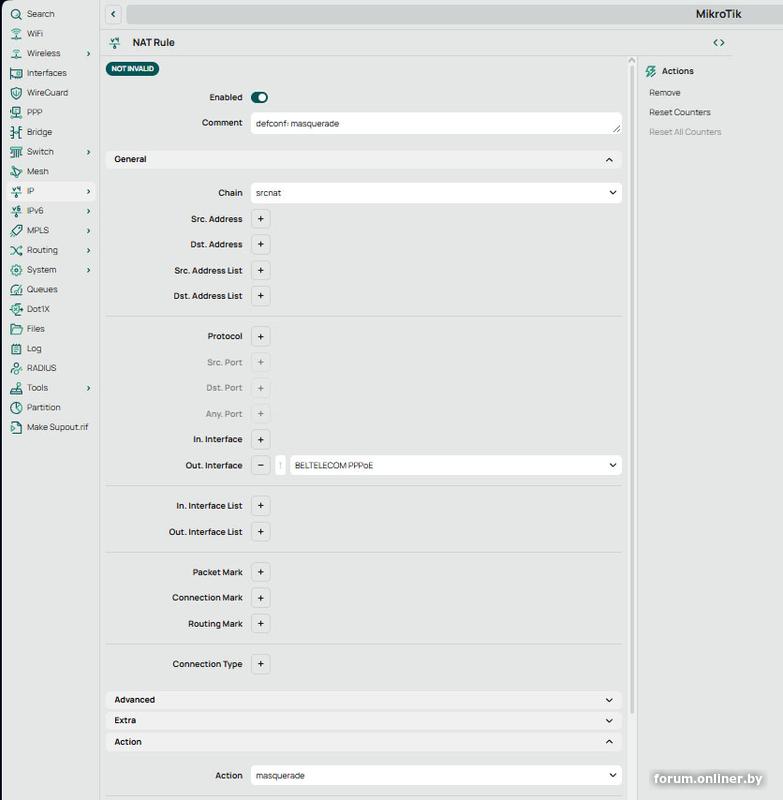
Task: Open the Queues icon in sidebar
Action: (16, 290)
